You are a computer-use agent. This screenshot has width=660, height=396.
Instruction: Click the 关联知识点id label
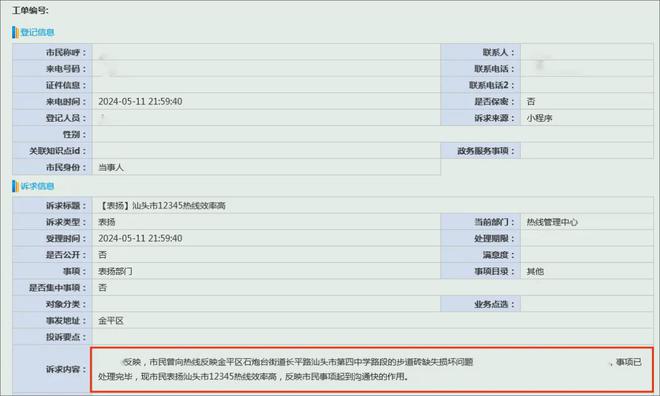(57, 151)
